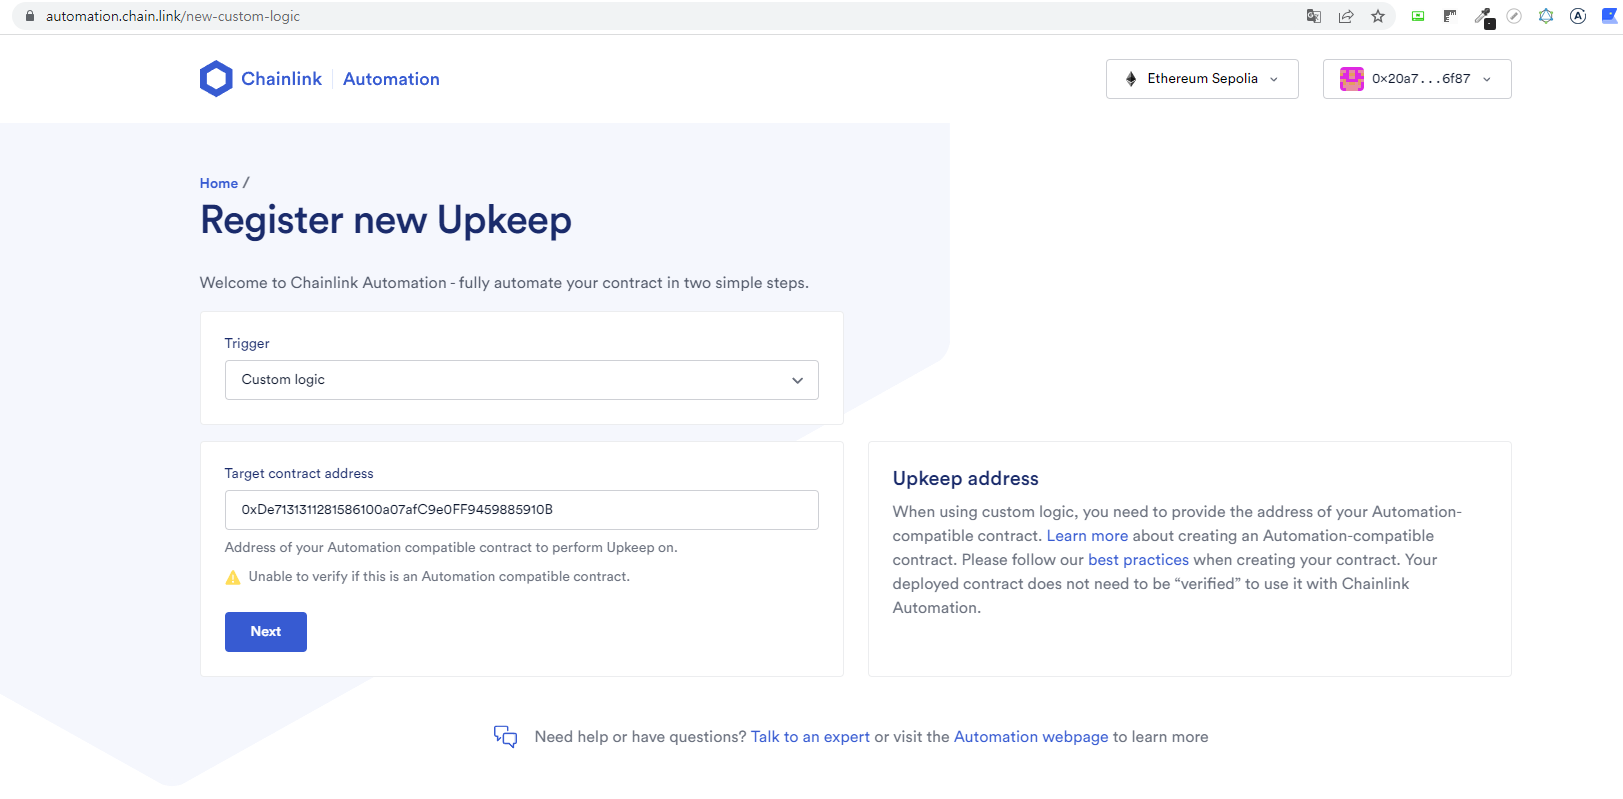Click the Target contract address label
The height and width of the screenshot is (799, 1623).
(299, 474)
